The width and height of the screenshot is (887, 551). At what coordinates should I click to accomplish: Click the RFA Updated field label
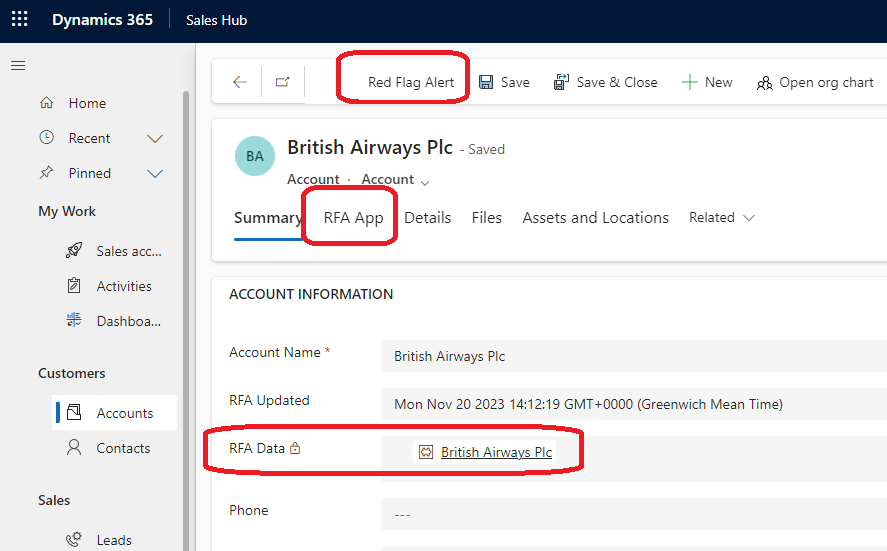click(269, 401)
